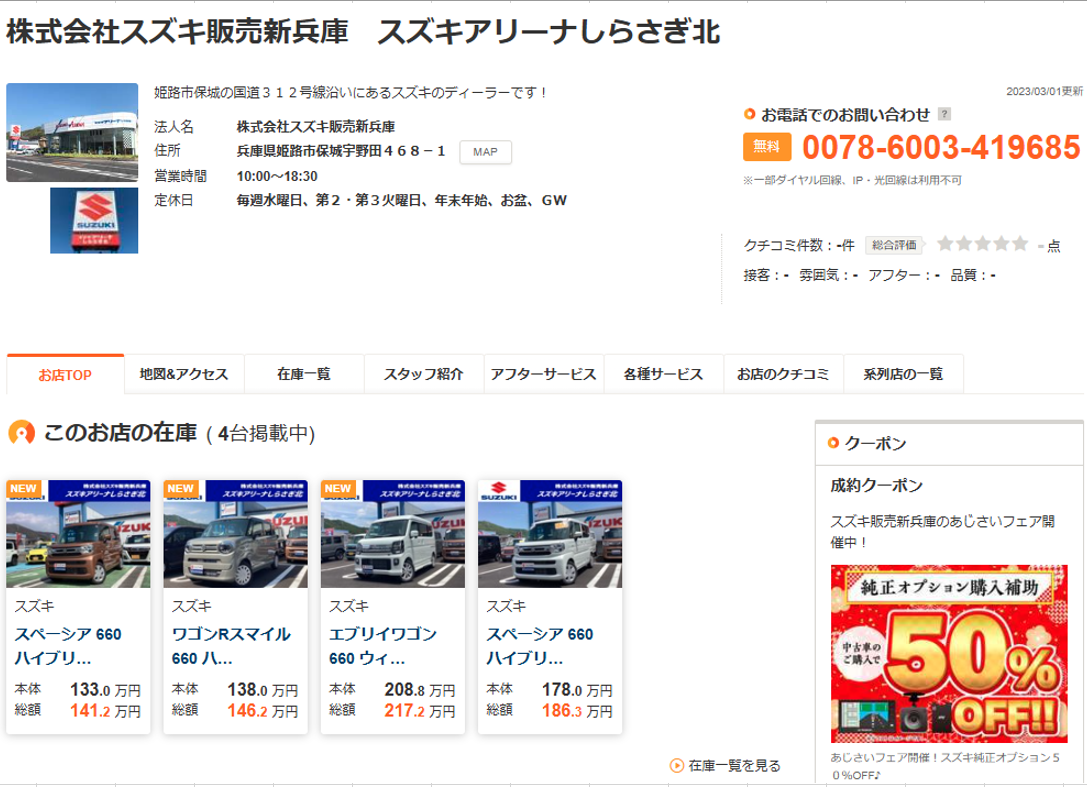Open the エブリイワゴン 660 listing link
Image resolution: width=1087 pixels, height=787 pixels.
pos(383,646)
